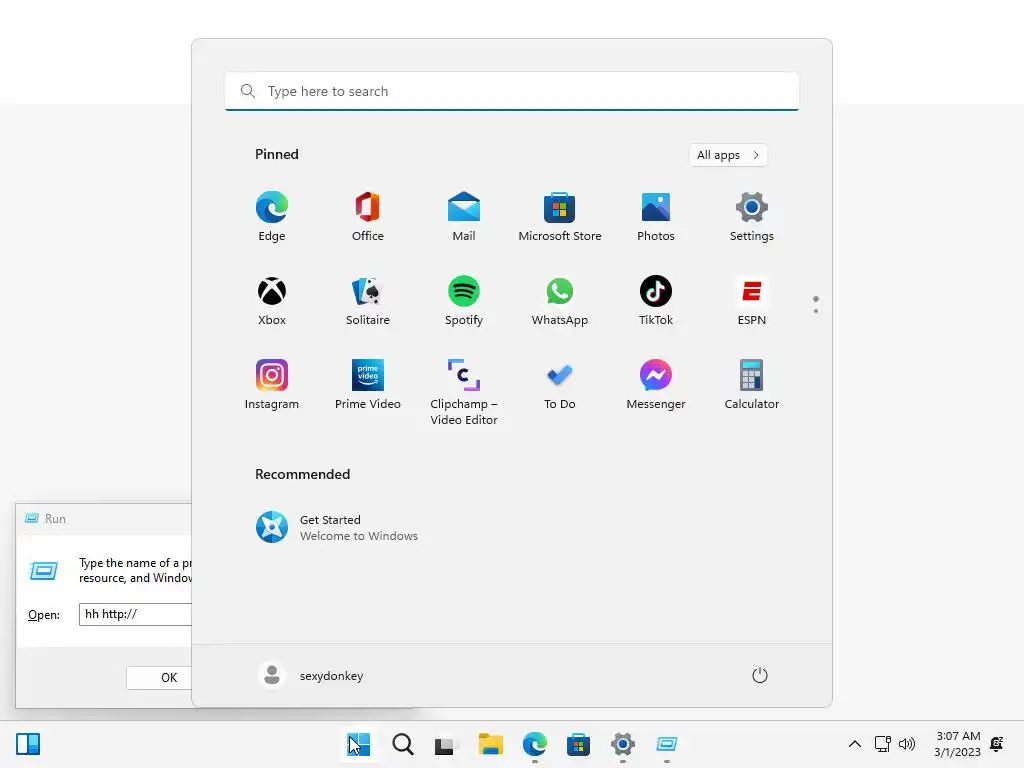Click the Type here to search box
This screenshot has height=768, width=1024.
click(512, 91)
